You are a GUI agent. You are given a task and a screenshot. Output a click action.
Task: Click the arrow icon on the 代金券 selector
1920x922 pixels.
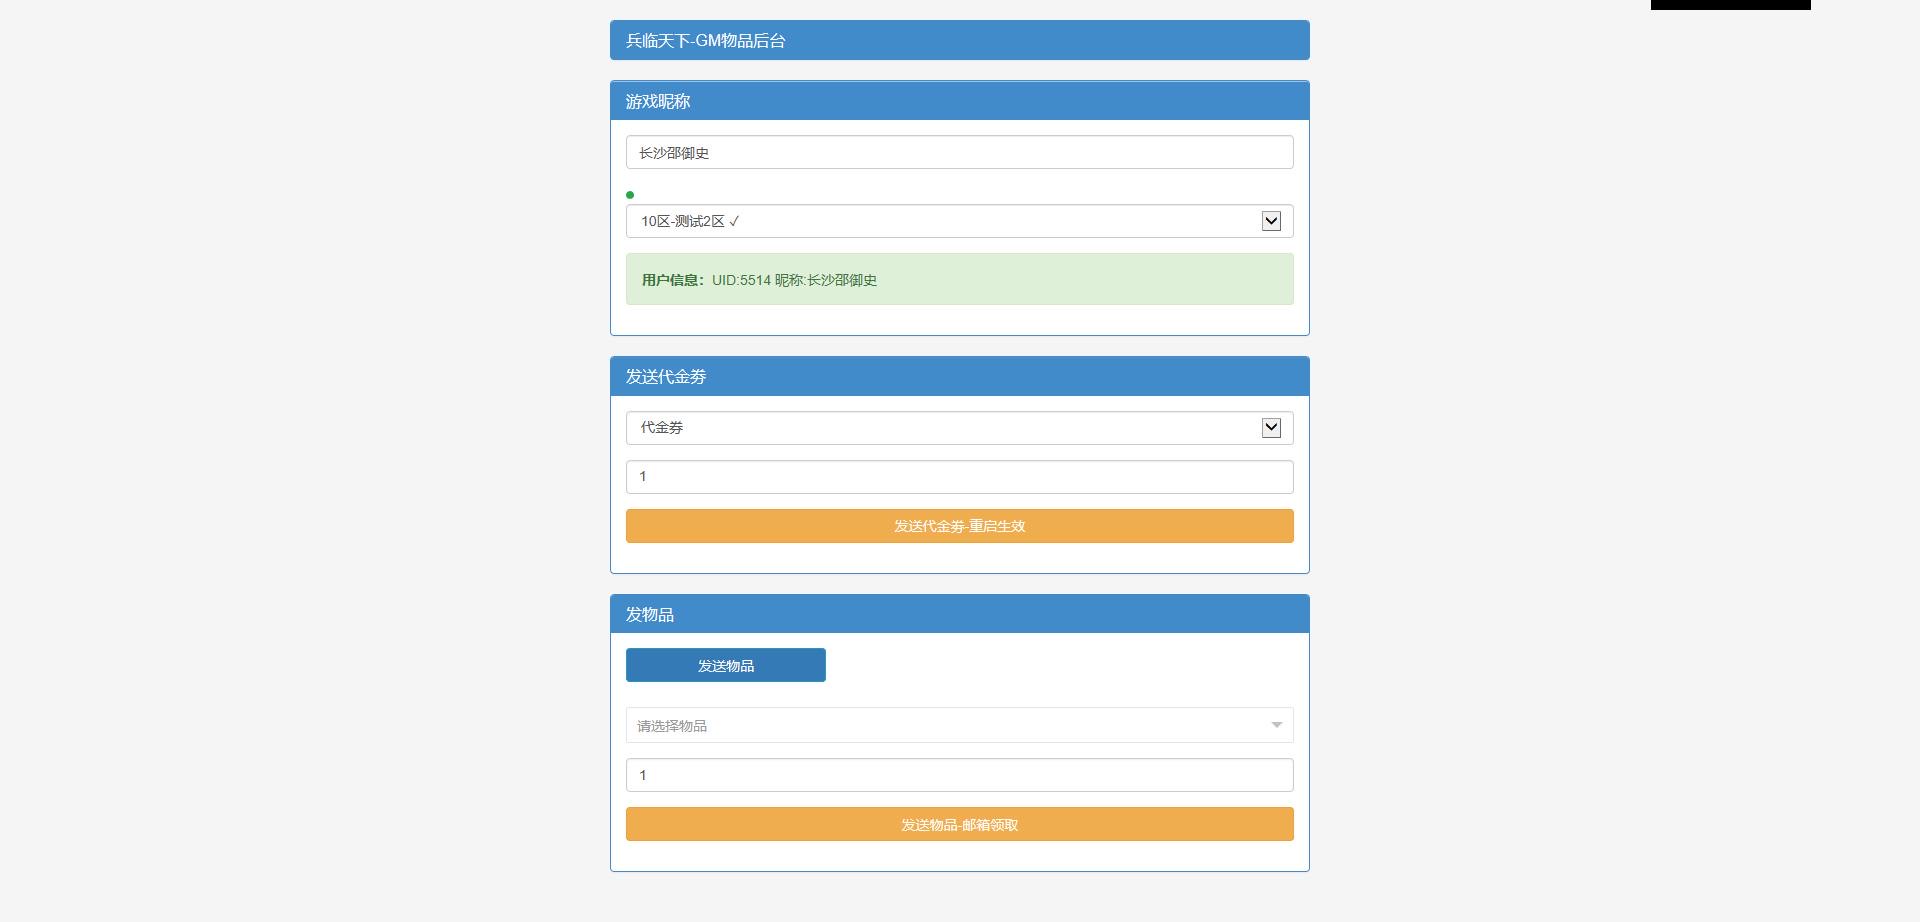[x=1271, y=428]
